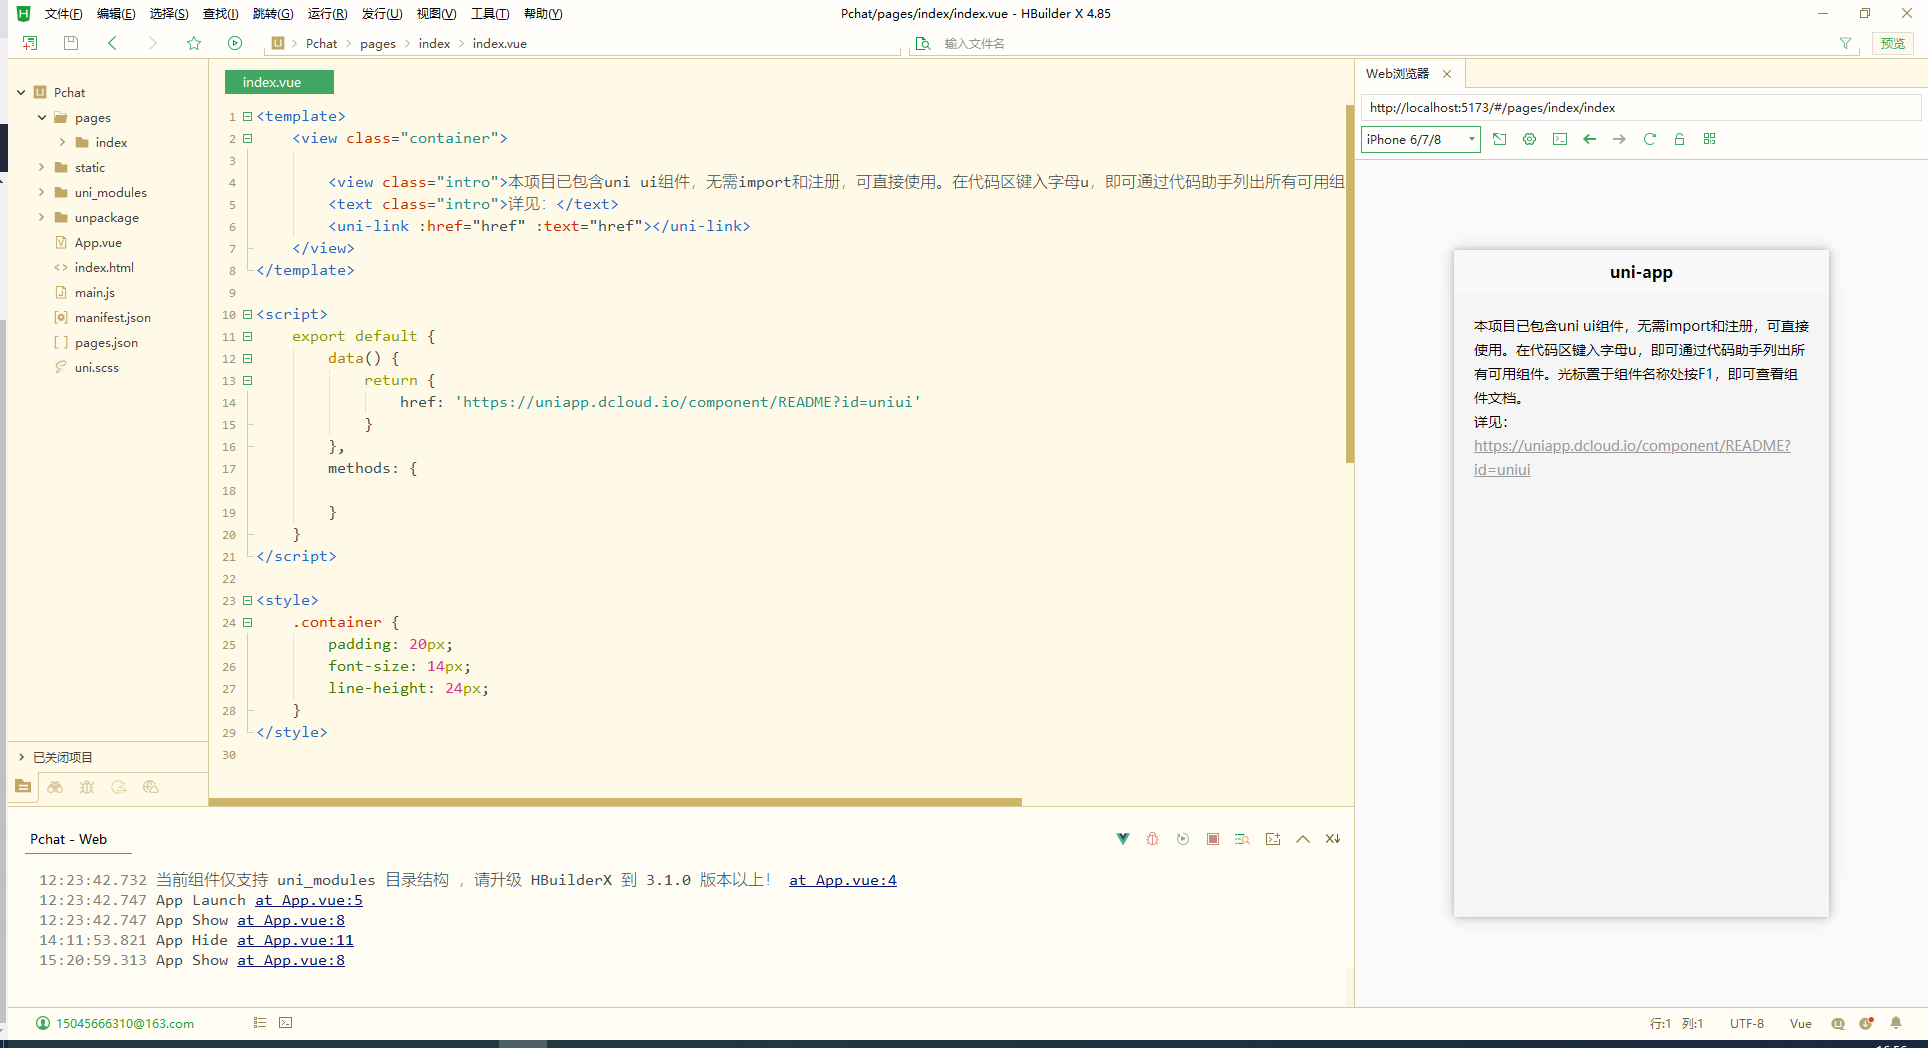Click the 预览 preview button
Image resolution: width=1928 pixels, height=1048 pixels.
click(x=1892, y=43)
